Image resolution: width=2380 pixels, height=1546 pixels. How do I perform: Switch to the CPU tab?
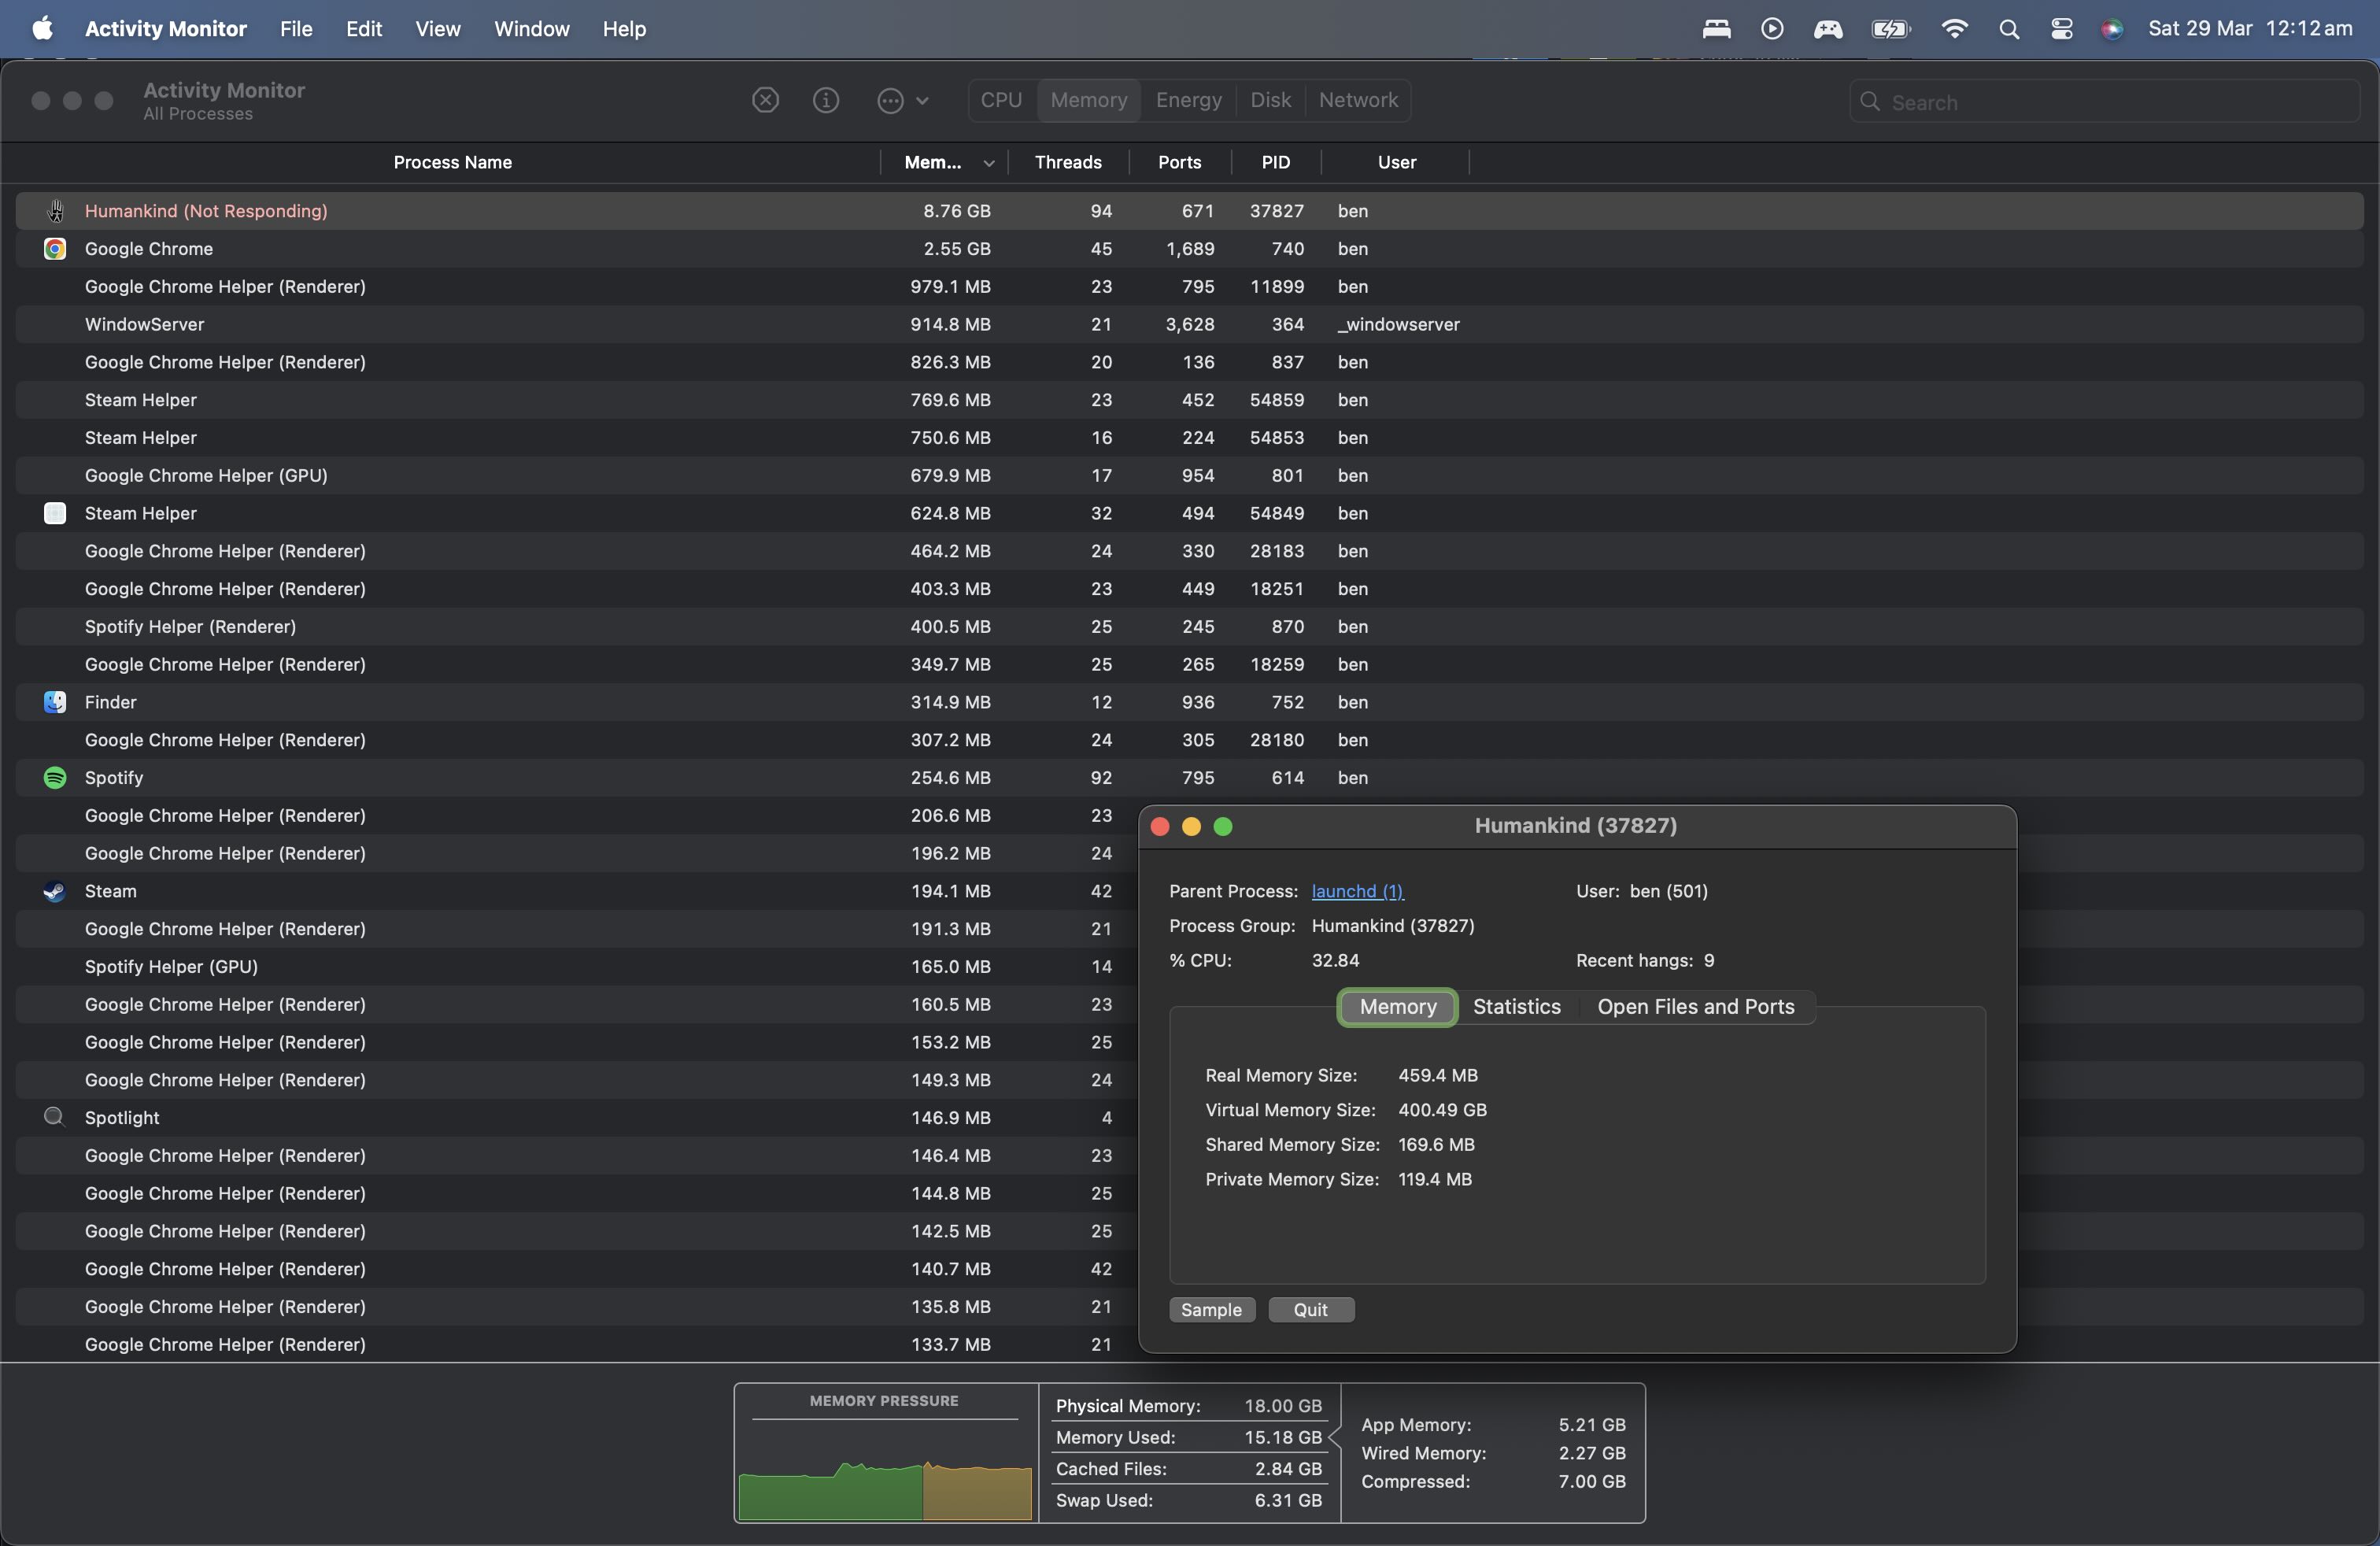click(1001, 100)
